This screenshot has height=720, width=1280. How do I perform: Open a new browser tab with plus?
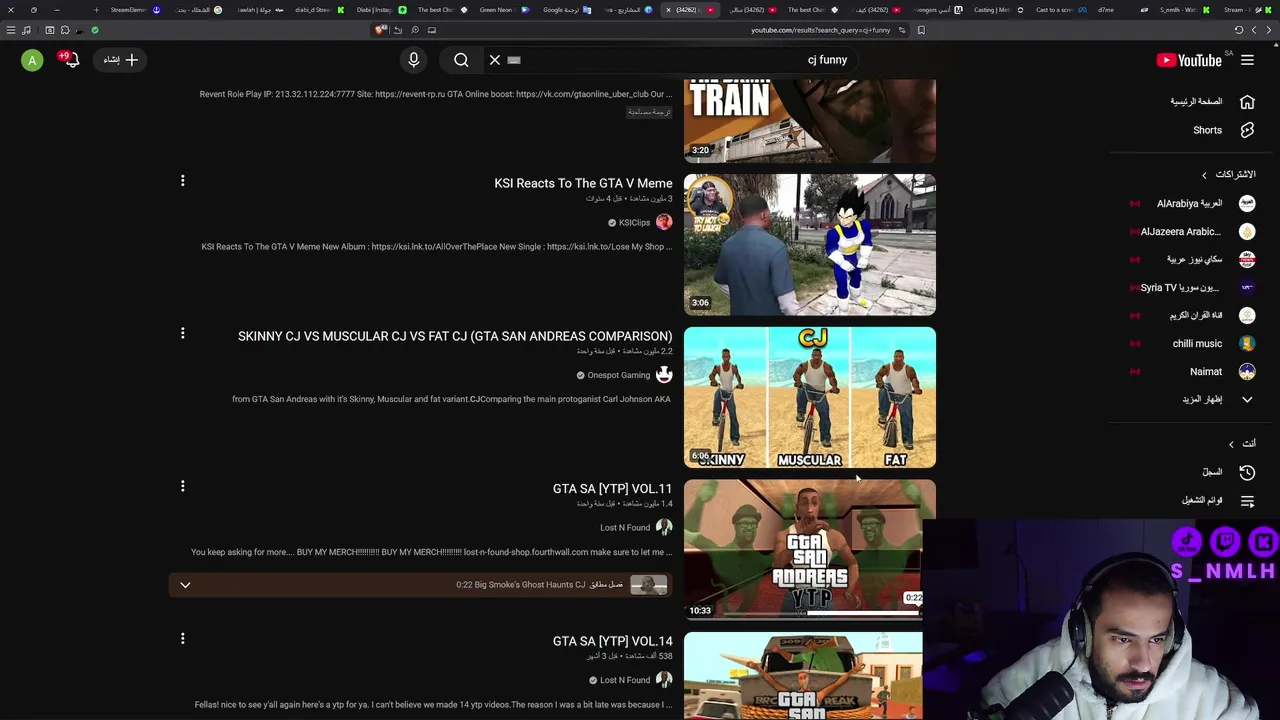coord(96,10)
